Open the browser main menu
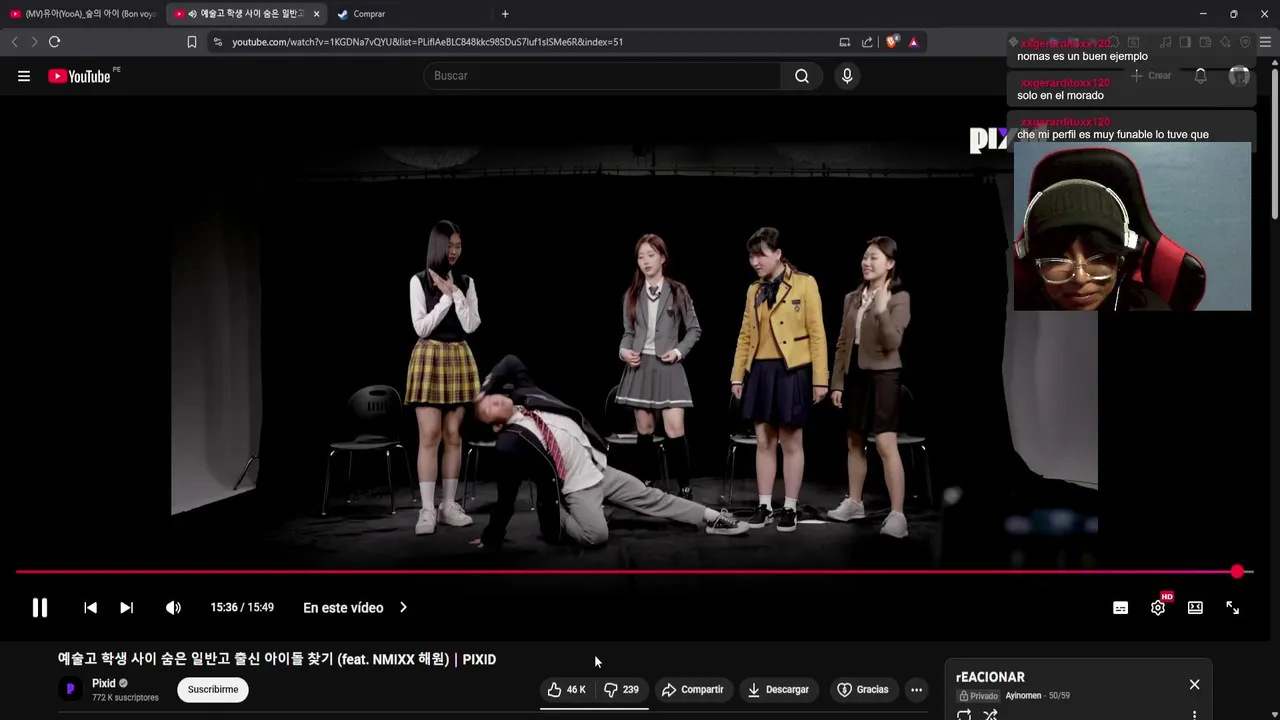The width and height of the screenshot is (1280, 720). tap(1265, 42)
